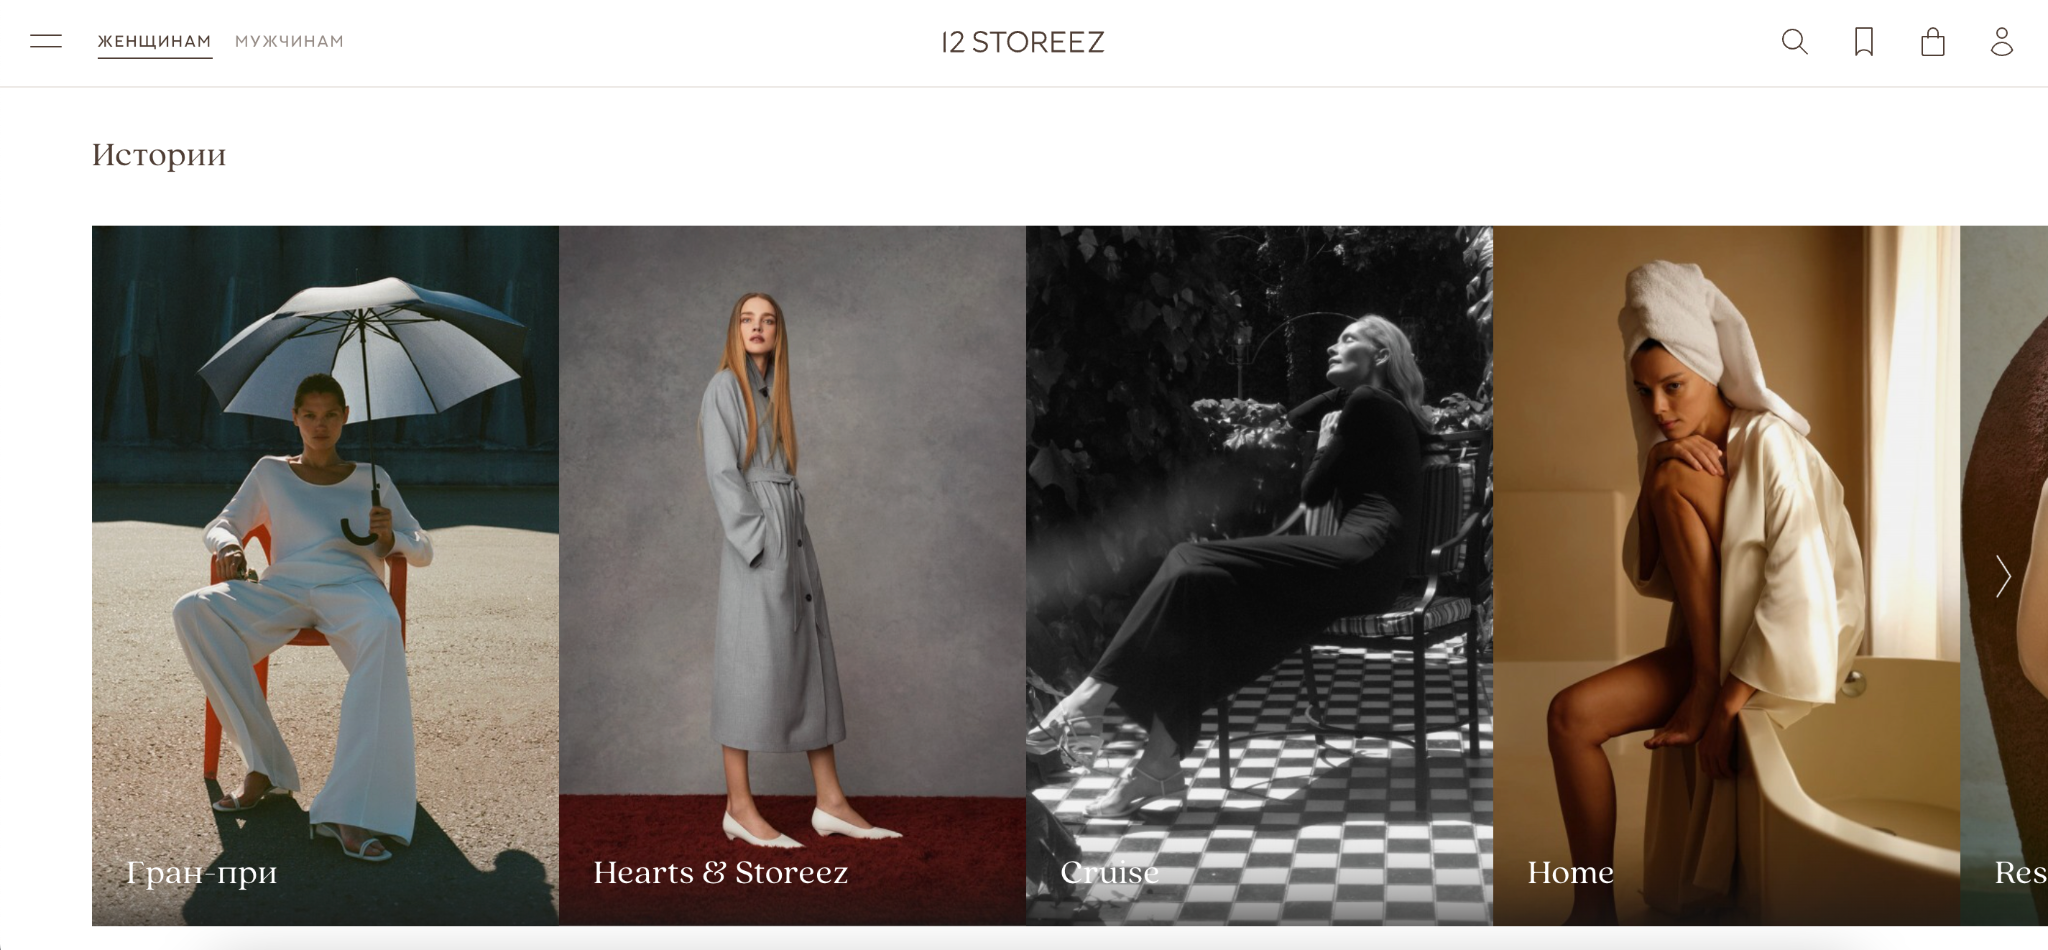
Task: Advance stories carousel with right arrow
Action: (2002, 576)
